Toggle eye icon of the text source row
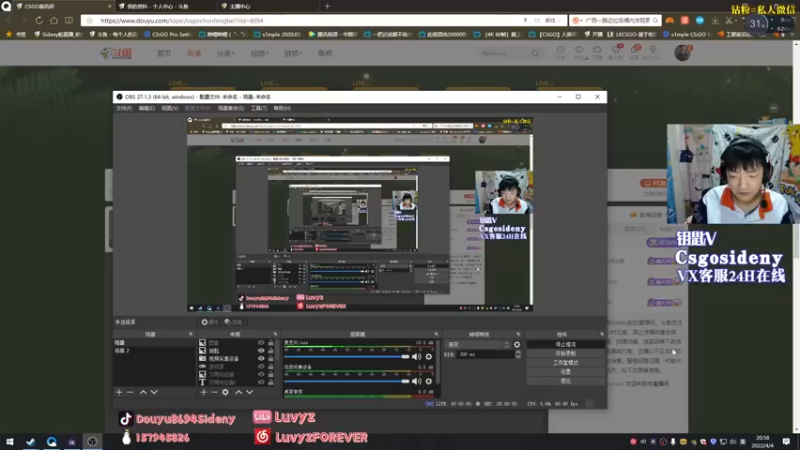The height and width of the screenshot is (450, 800). 261,382
